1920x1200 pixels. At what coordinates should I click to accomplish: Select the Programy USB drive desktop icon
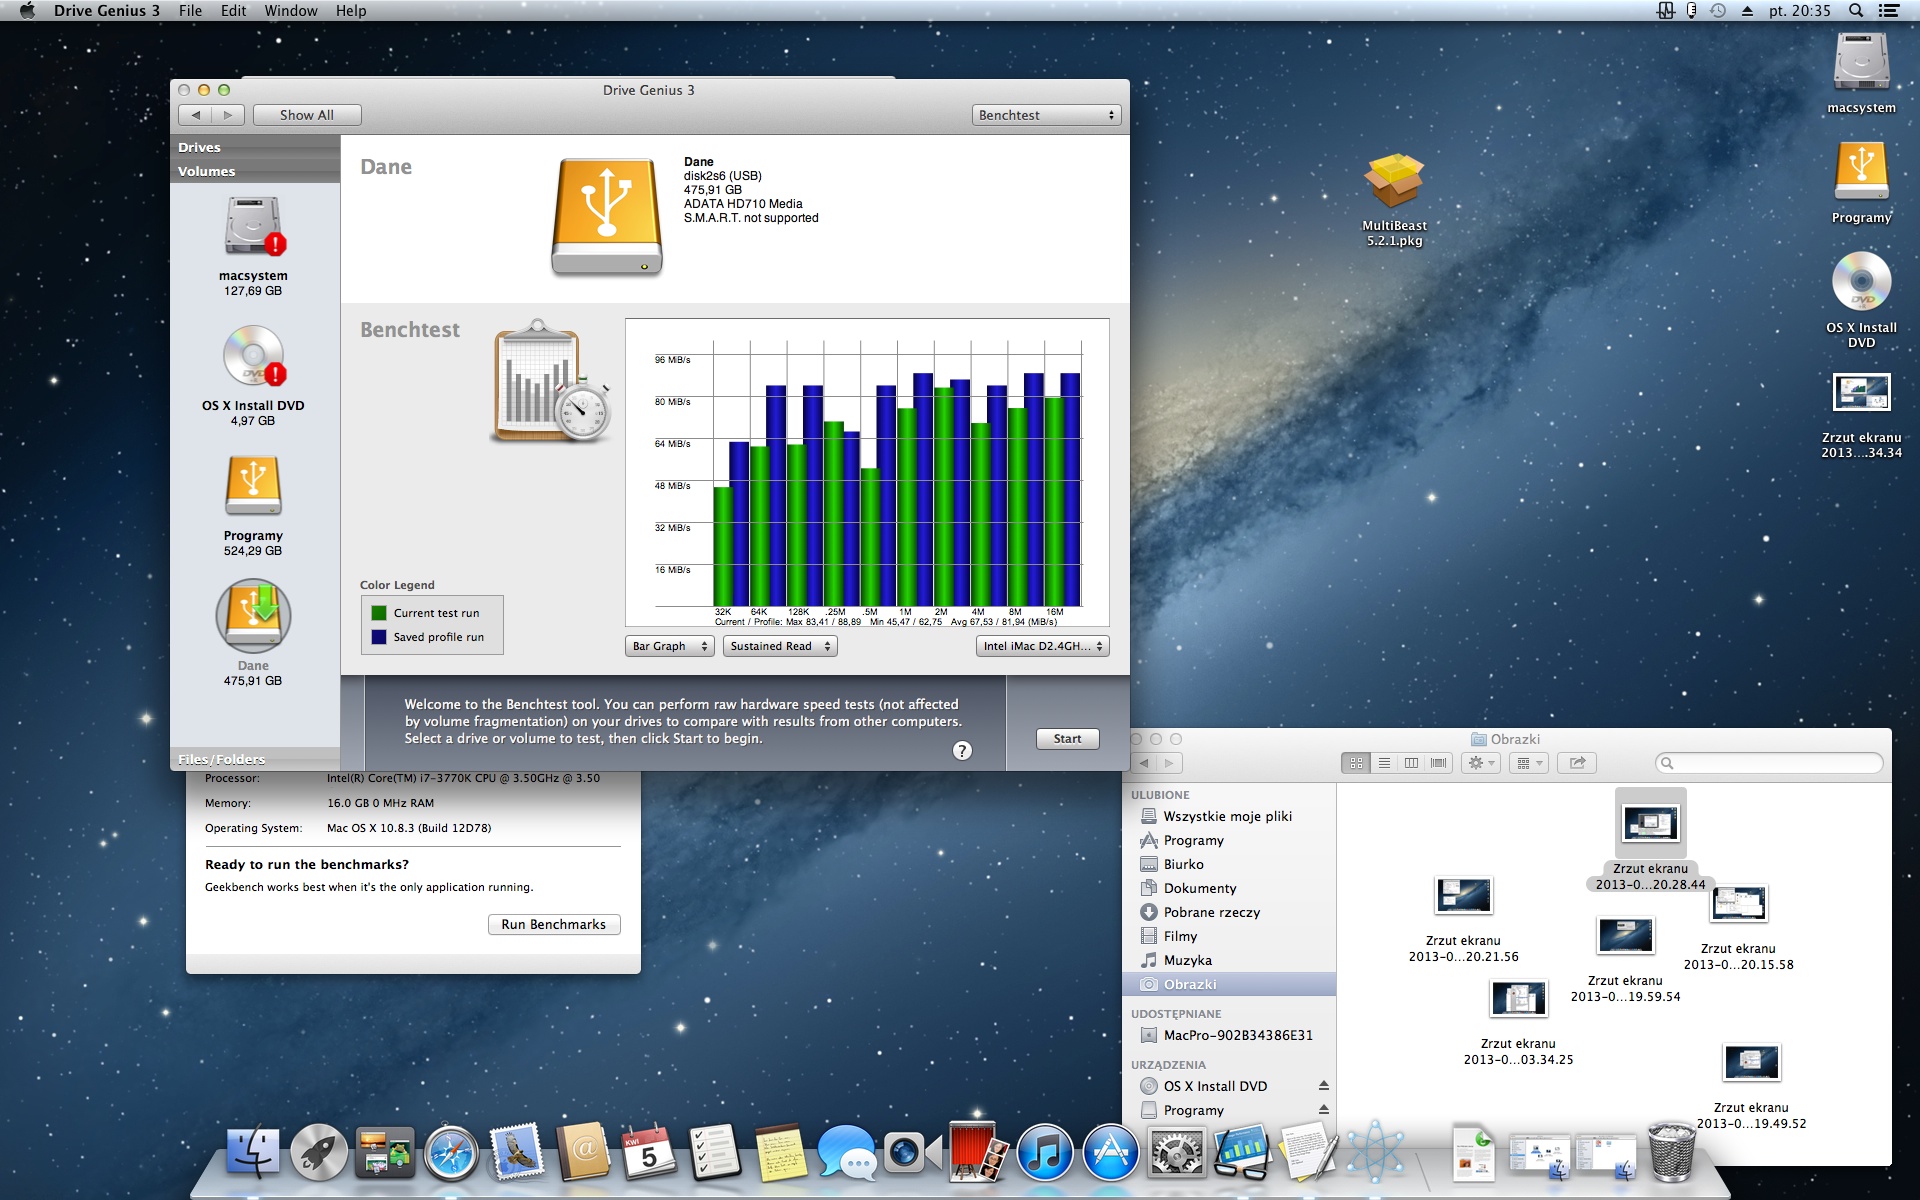click(1861, 172)
